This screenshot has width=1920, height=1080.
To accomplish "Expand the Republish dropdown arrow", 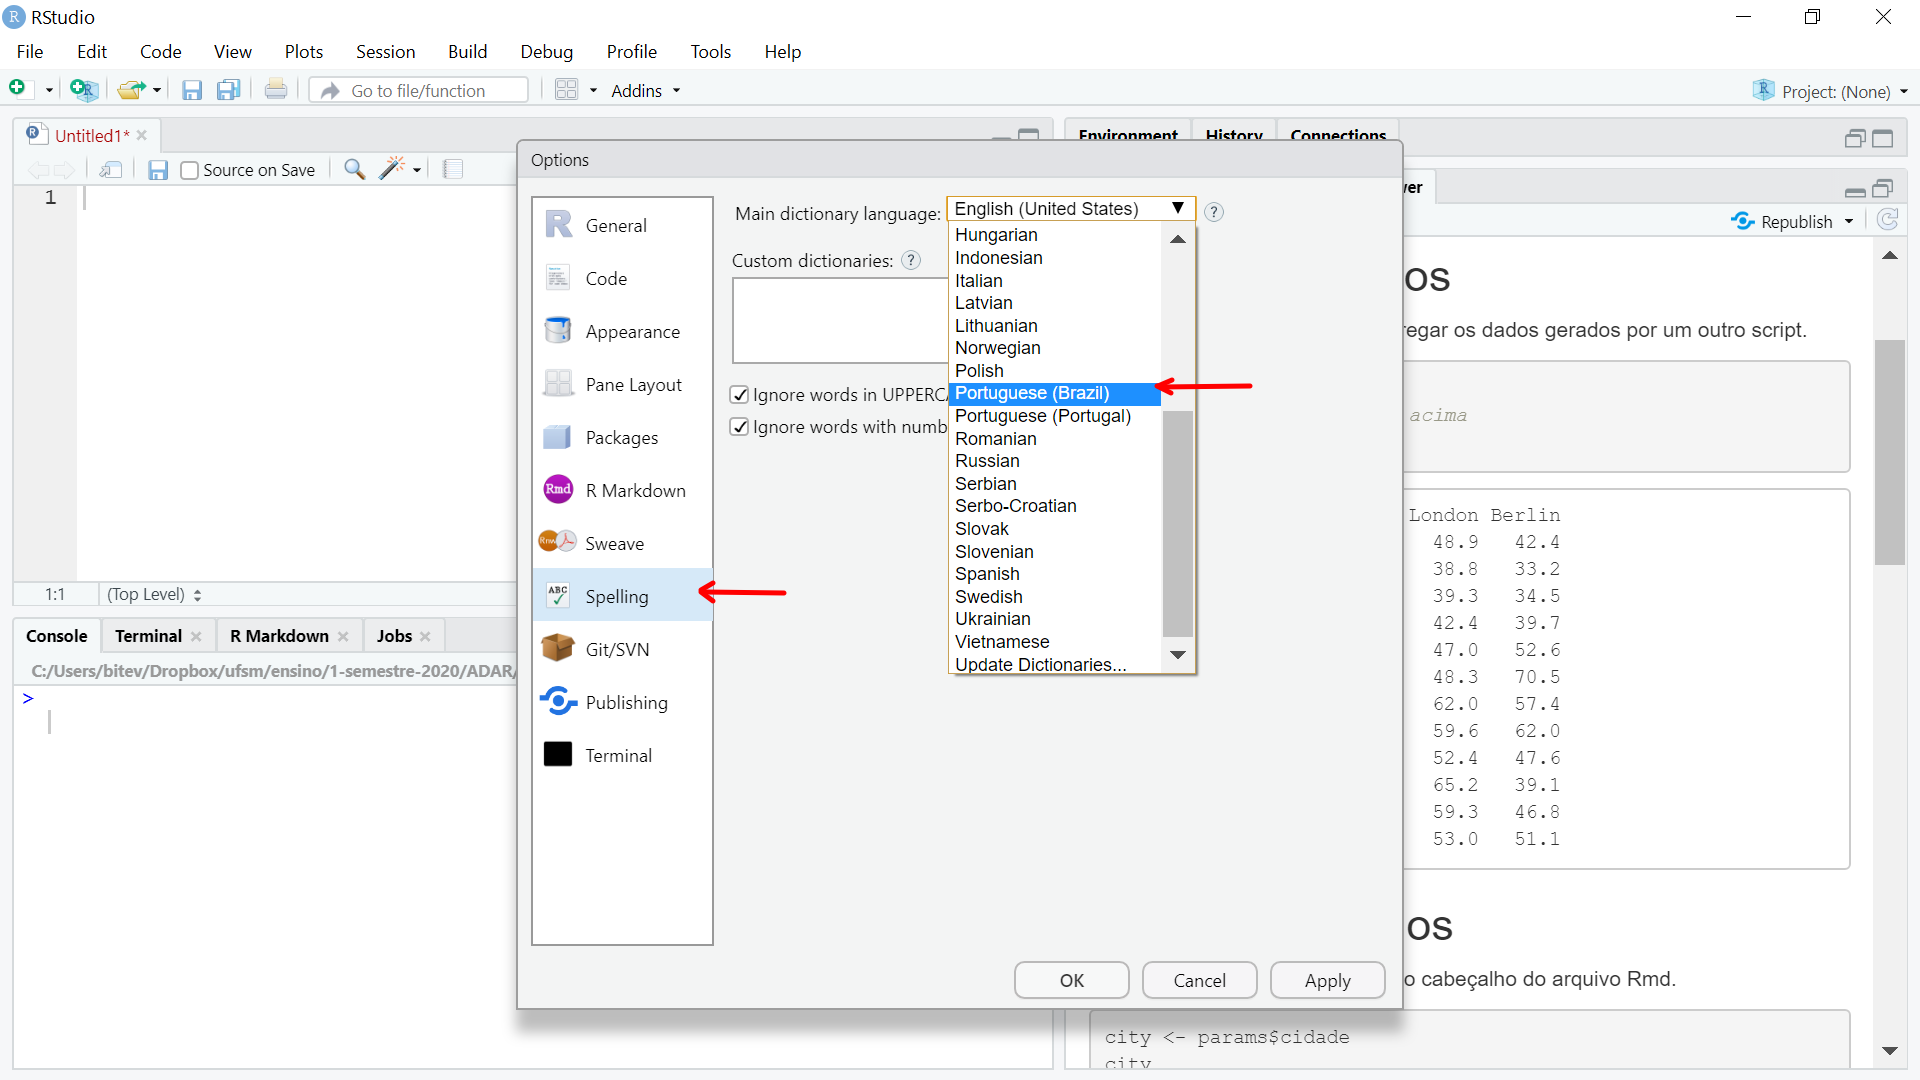I will point(1849,221).
